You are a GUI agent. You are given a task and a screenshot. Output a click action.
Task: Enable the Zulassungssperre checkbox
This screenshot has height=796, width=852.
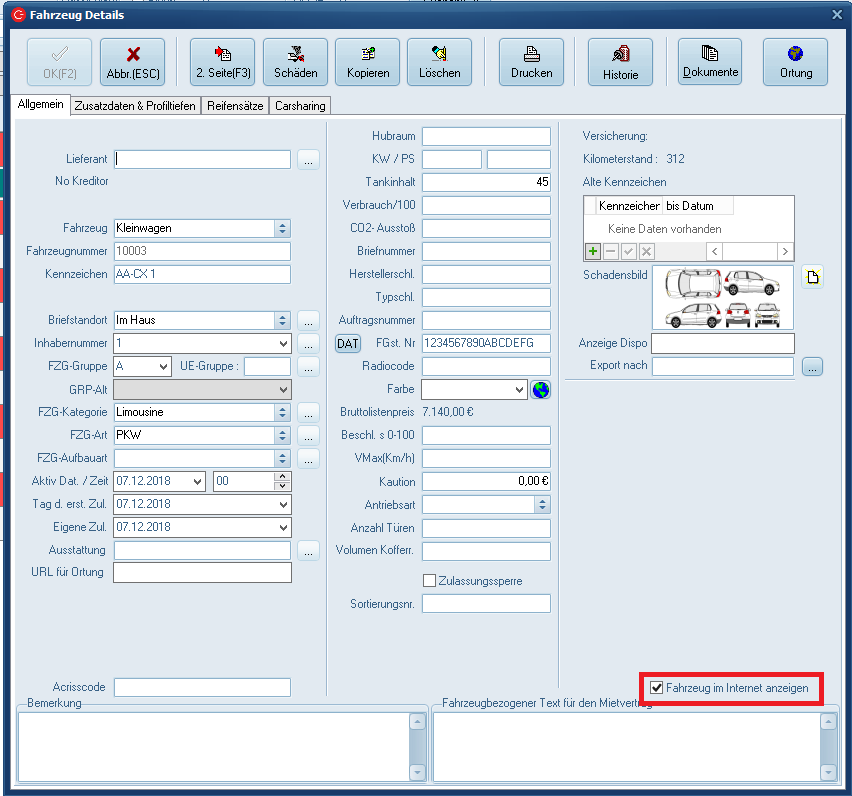click(x=430, y=581)
